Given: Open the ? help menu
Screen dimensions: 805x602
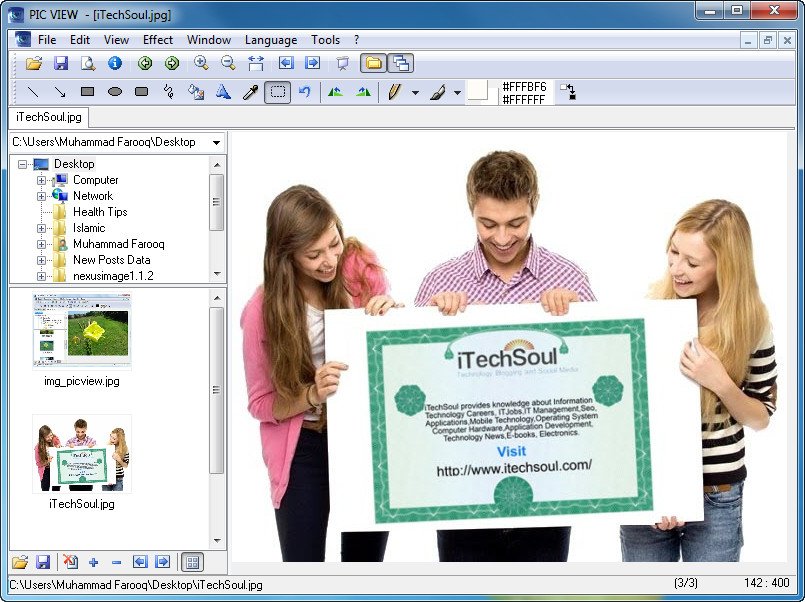Looking at the screenshot, I should [357, 40].
